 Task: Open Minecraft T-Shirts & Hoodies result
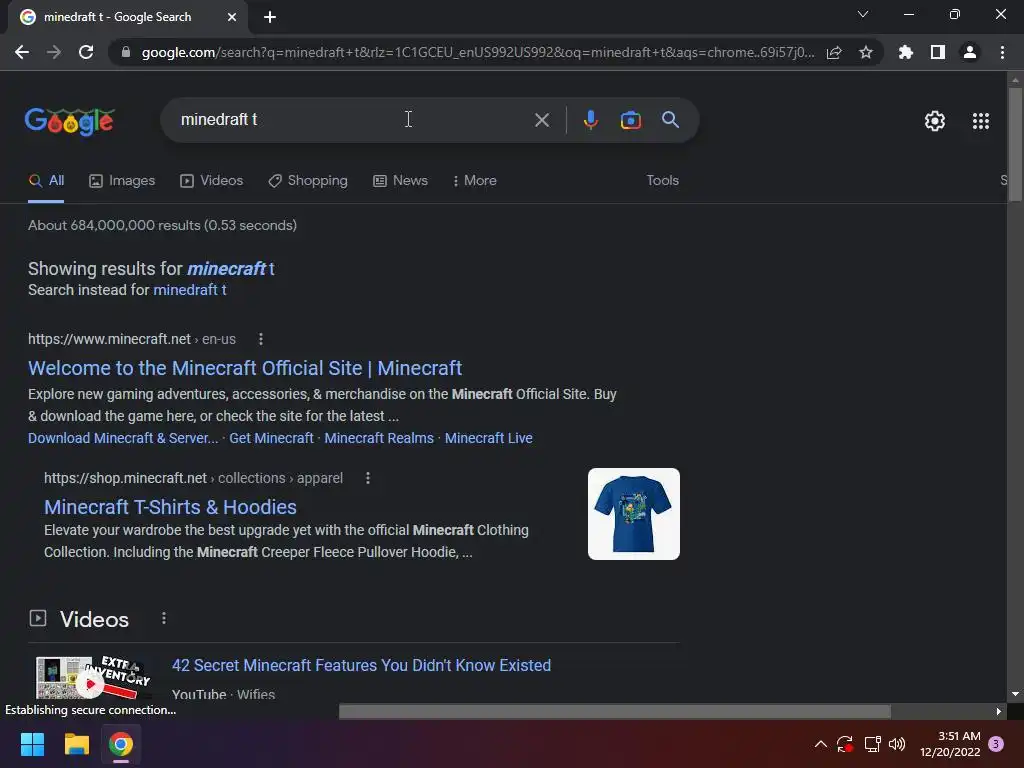(x=170, y=507)
